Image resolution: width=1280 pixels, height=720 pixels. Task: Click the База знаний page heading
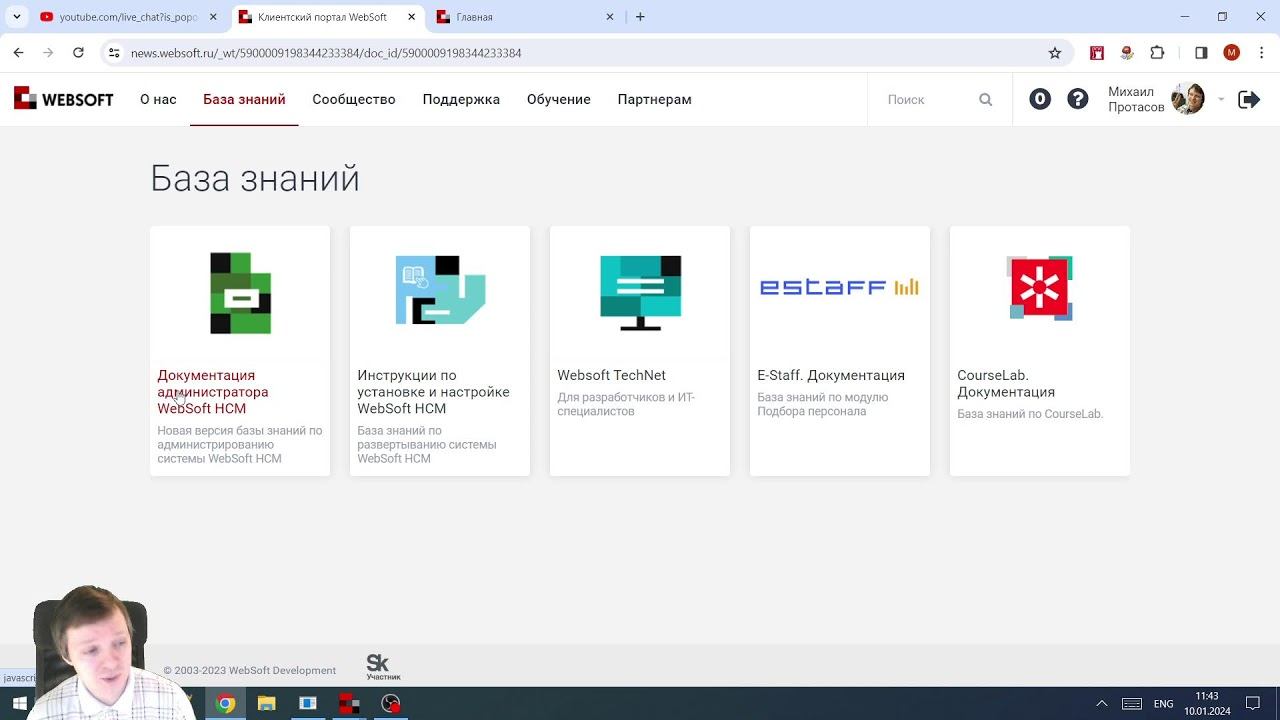(x=255, y=178)
